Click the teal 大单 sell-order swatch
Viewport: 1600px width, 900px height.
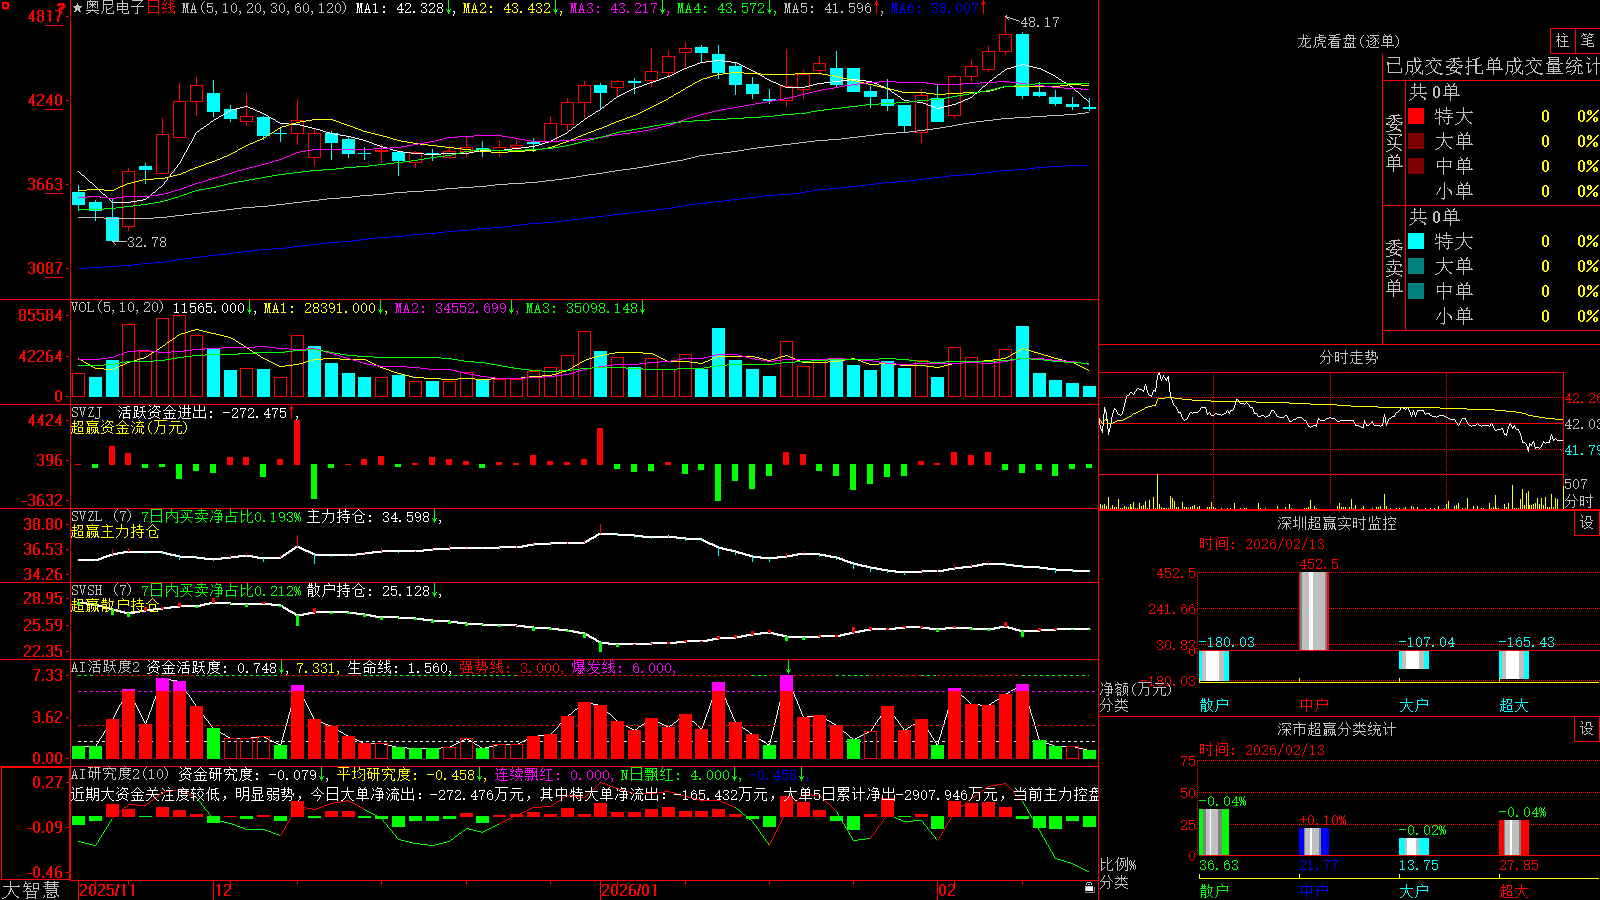1416,266
